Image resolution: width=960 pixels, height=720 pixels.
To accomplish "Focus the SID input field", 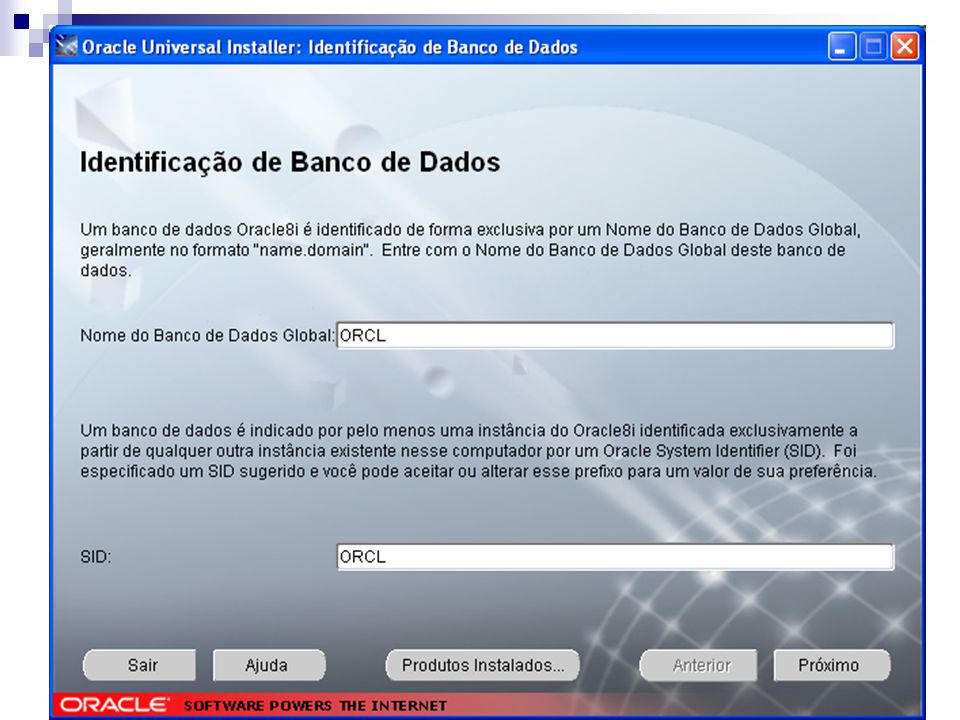I will pos(615,557).
